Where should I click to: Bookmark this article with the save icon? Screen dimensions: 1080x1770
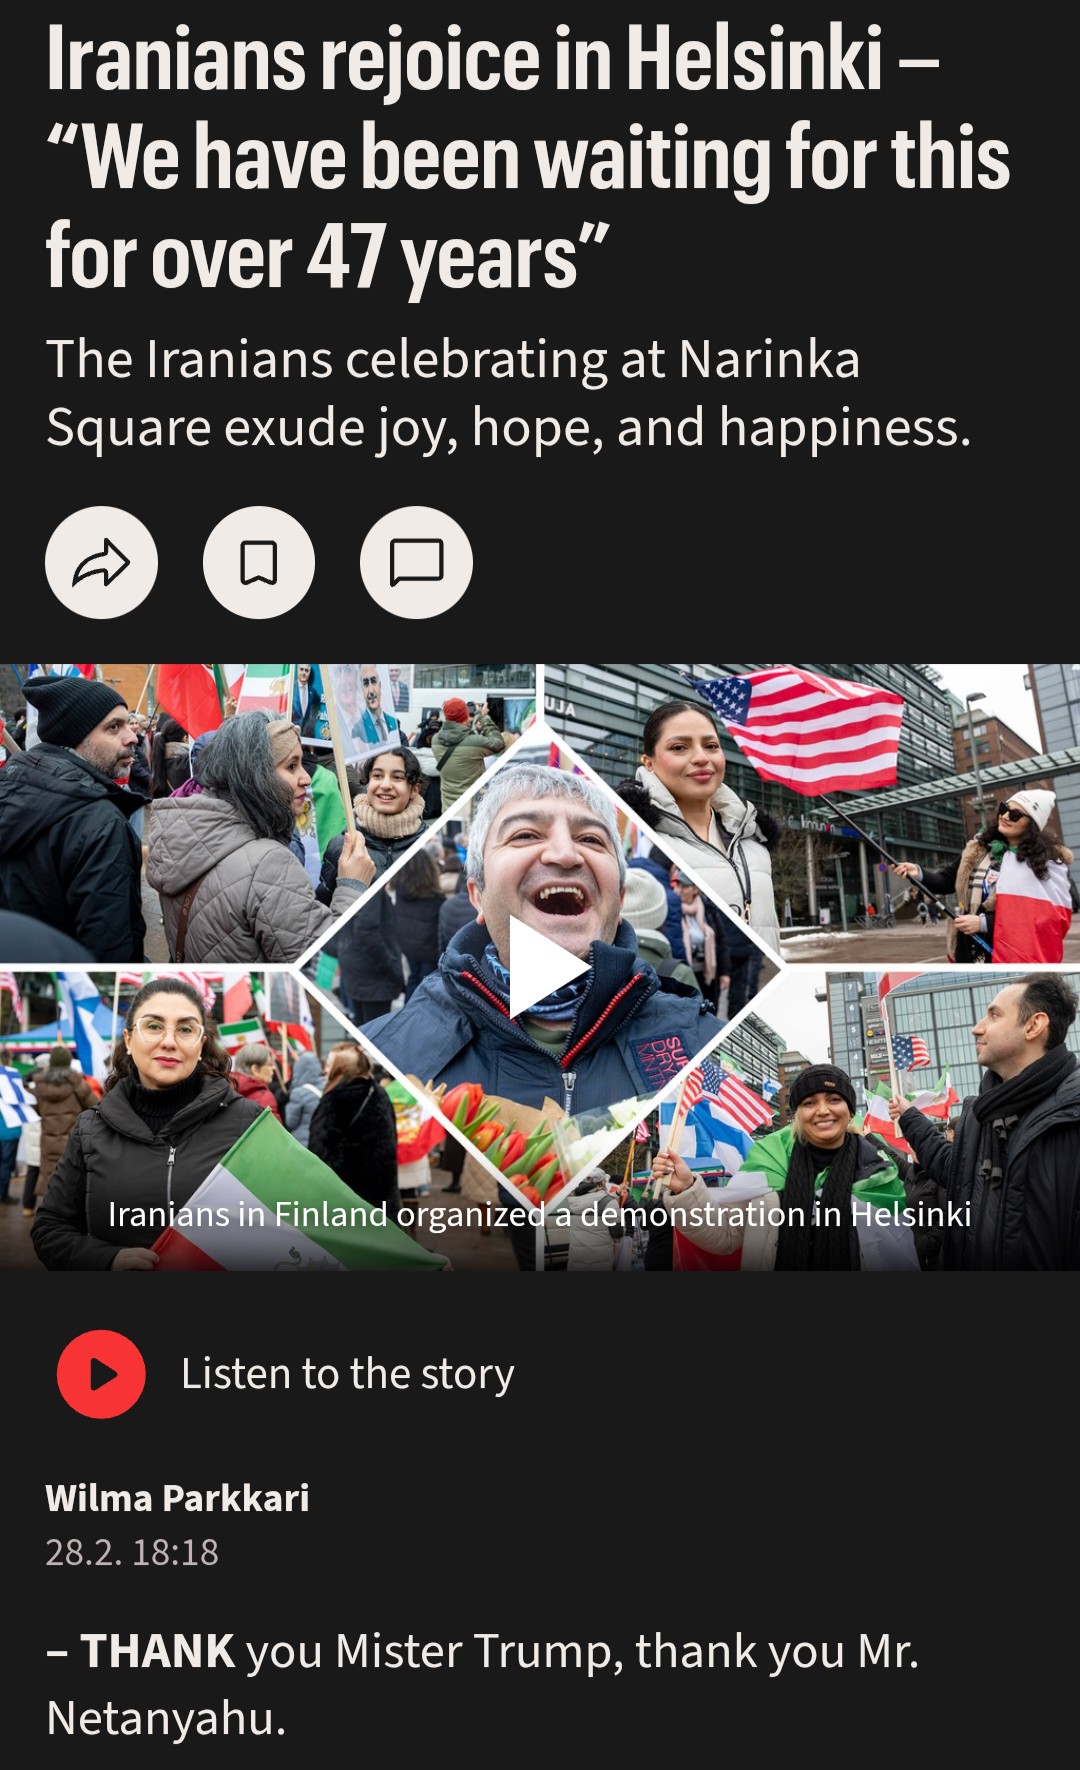[x=259, y=563]
